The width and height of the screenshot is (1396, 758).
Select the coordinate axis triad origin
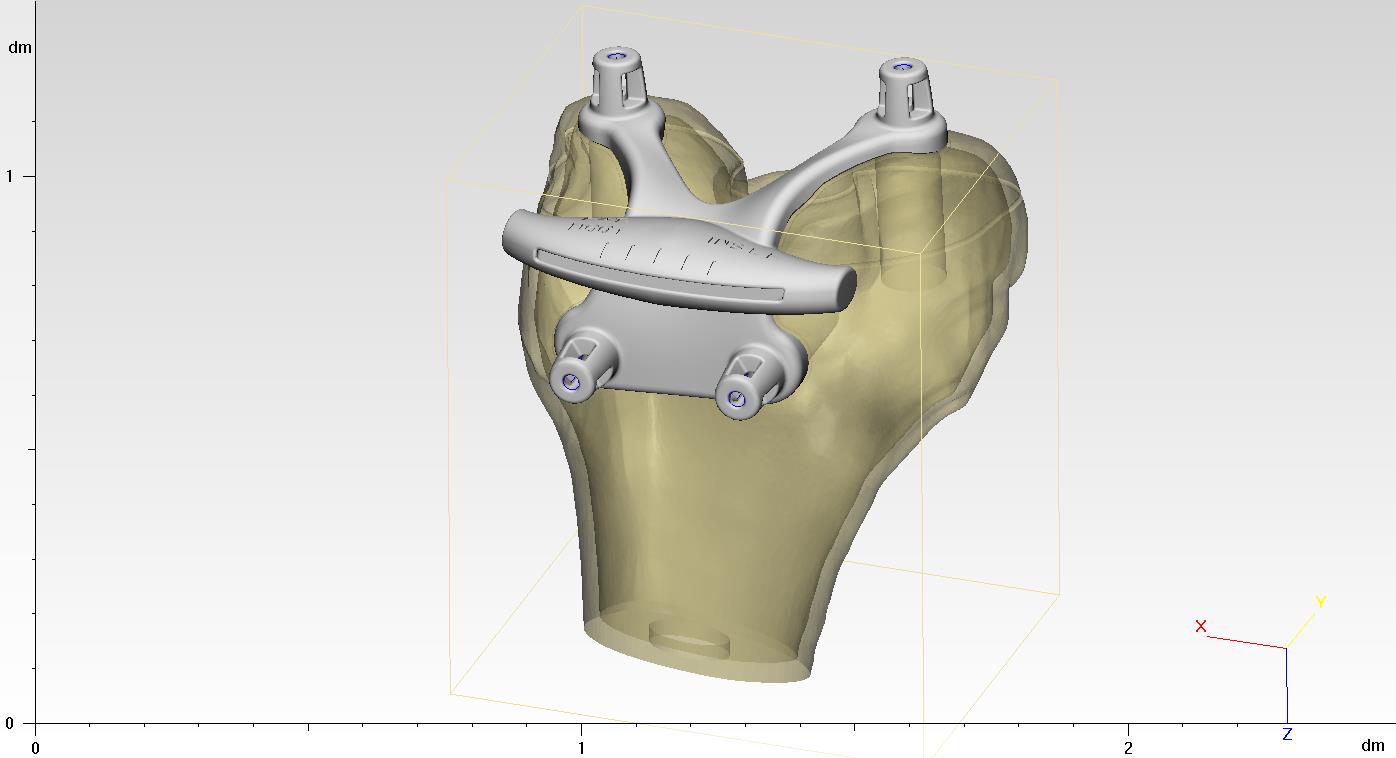[x=1286, y=648]
